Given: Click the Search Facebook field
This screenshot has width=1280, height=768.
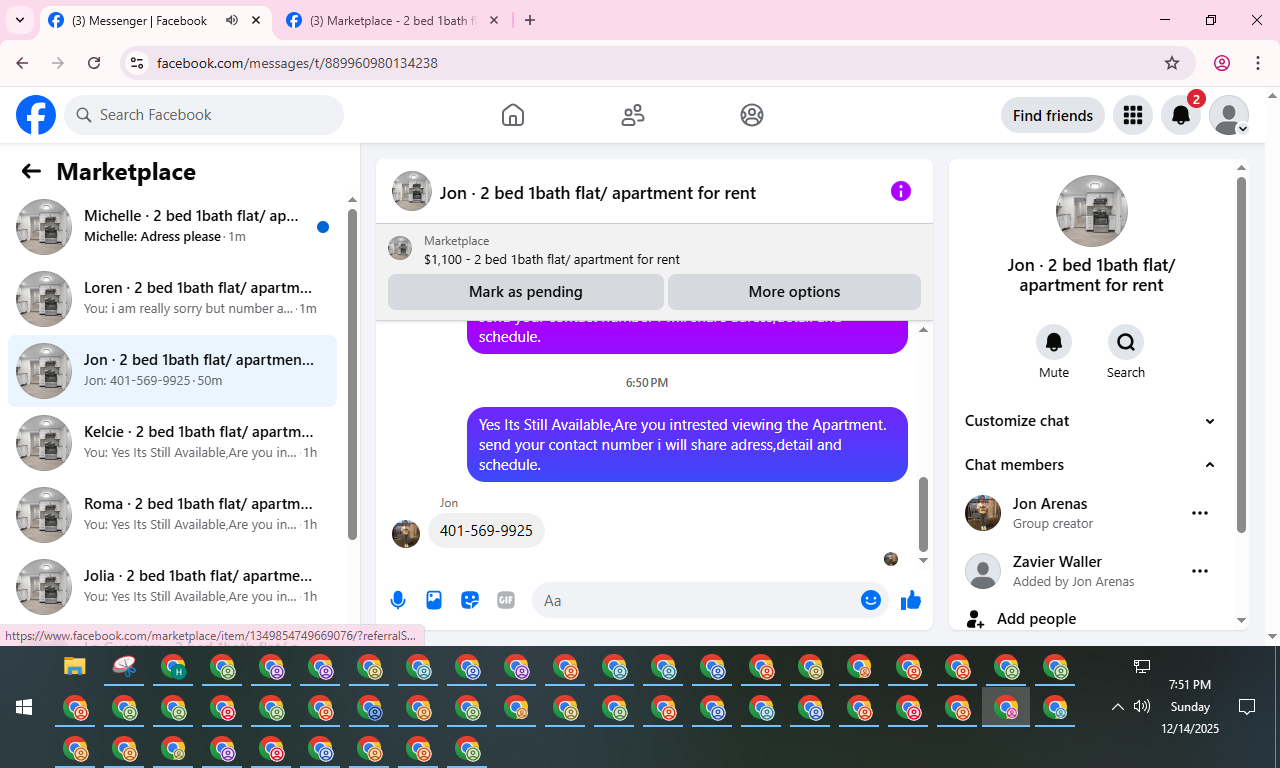Looking at the screenshot, I should pos(204,115).
